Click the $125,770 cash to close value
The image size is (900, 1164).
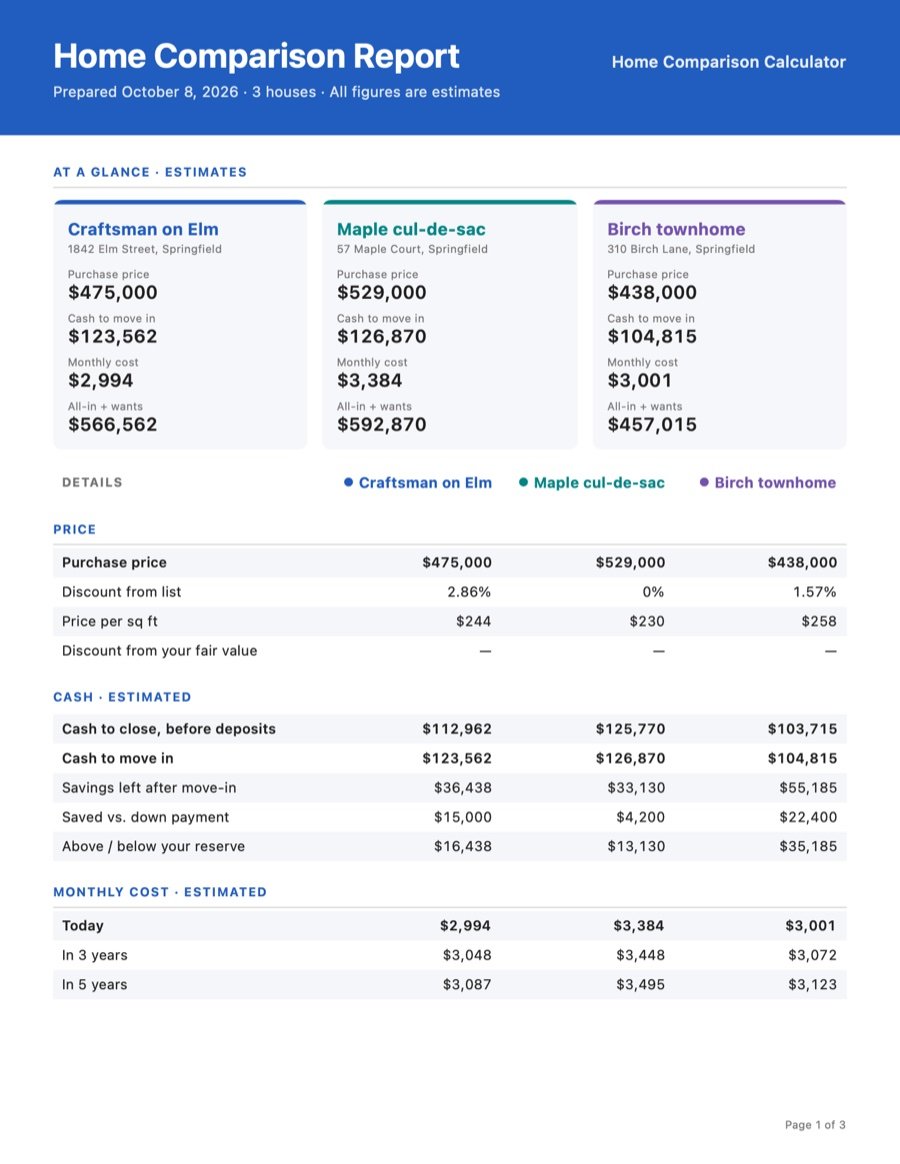(630, 729)
